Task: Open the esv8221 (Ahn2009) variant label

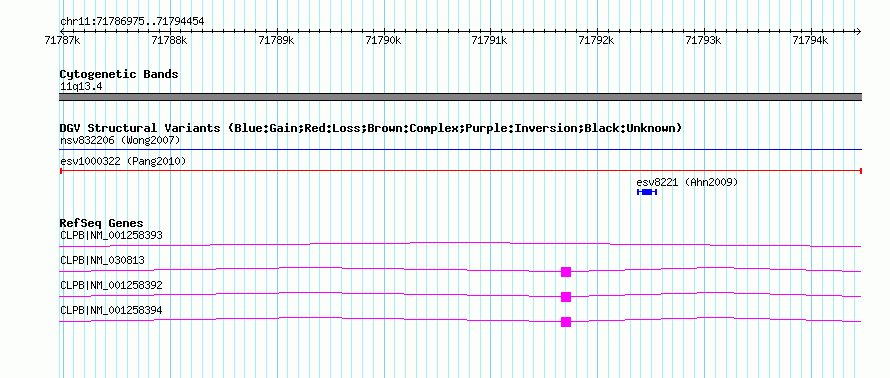Action: 687,182
